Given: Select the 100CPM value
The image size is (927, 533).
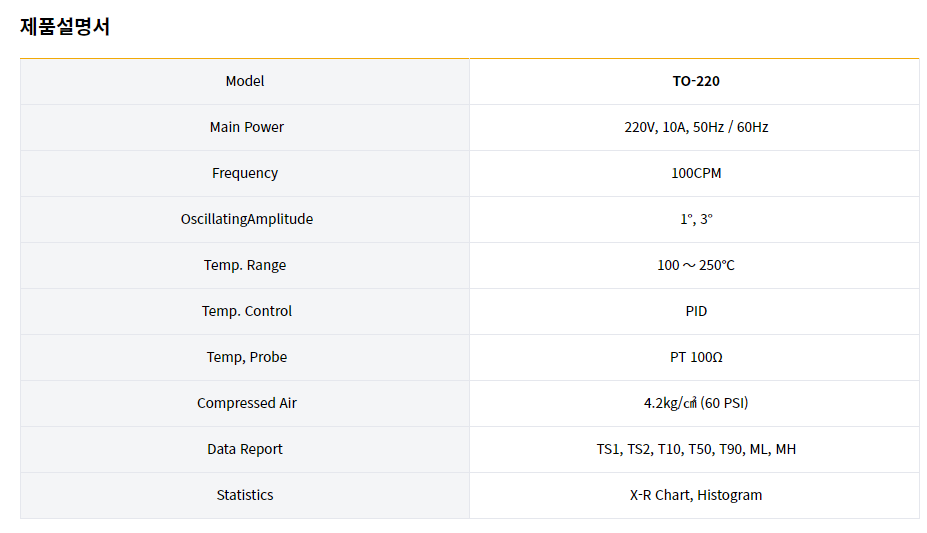Looking at the screenshot, I should point(696,173).
